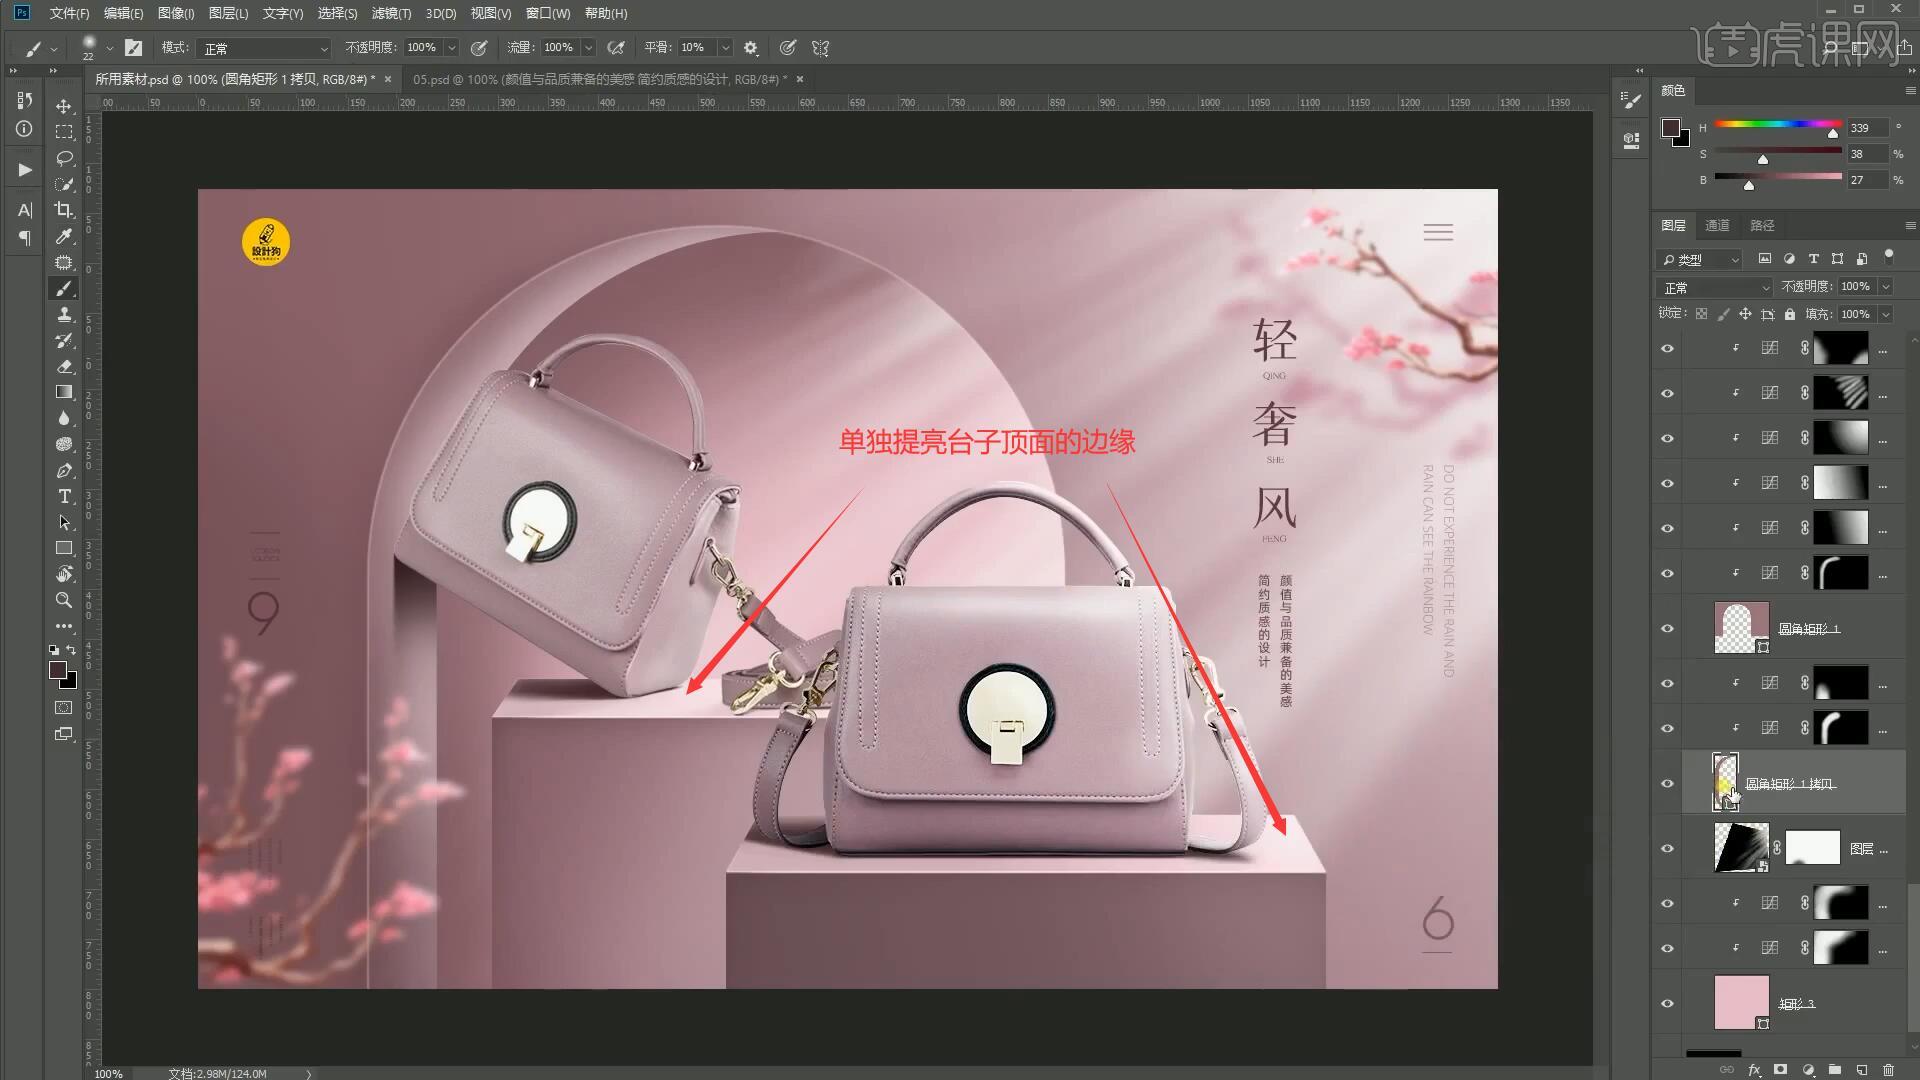This screenshot has height=1080, width=1920.
Task: Select the Pen tool
Action: (64, 470)
